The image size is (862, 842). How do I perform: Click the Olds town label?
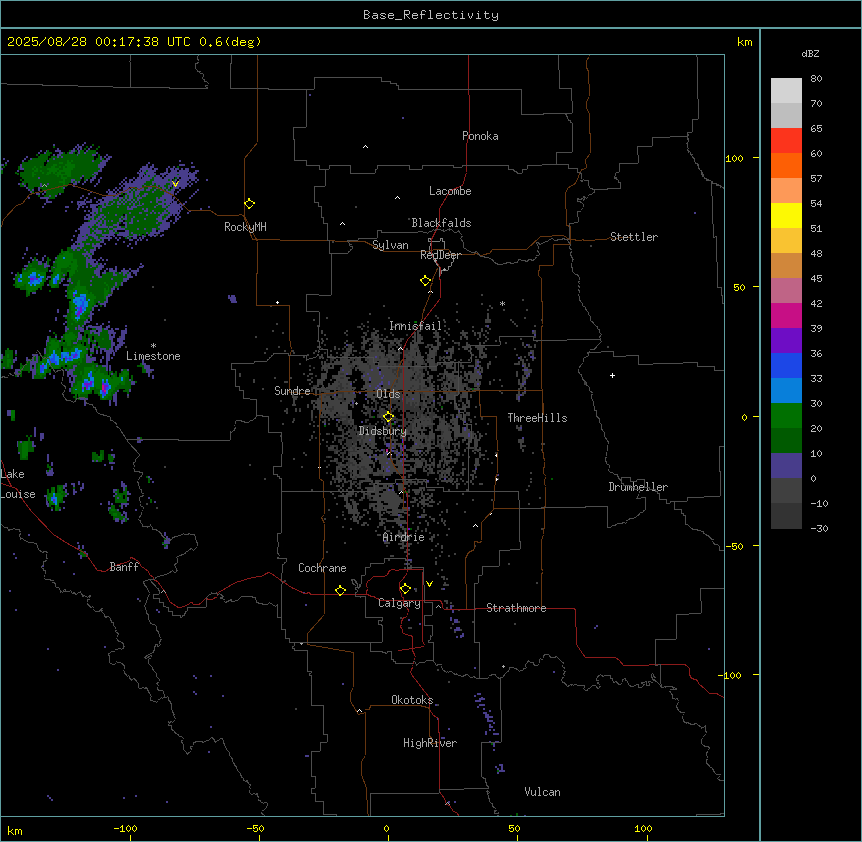388,394
